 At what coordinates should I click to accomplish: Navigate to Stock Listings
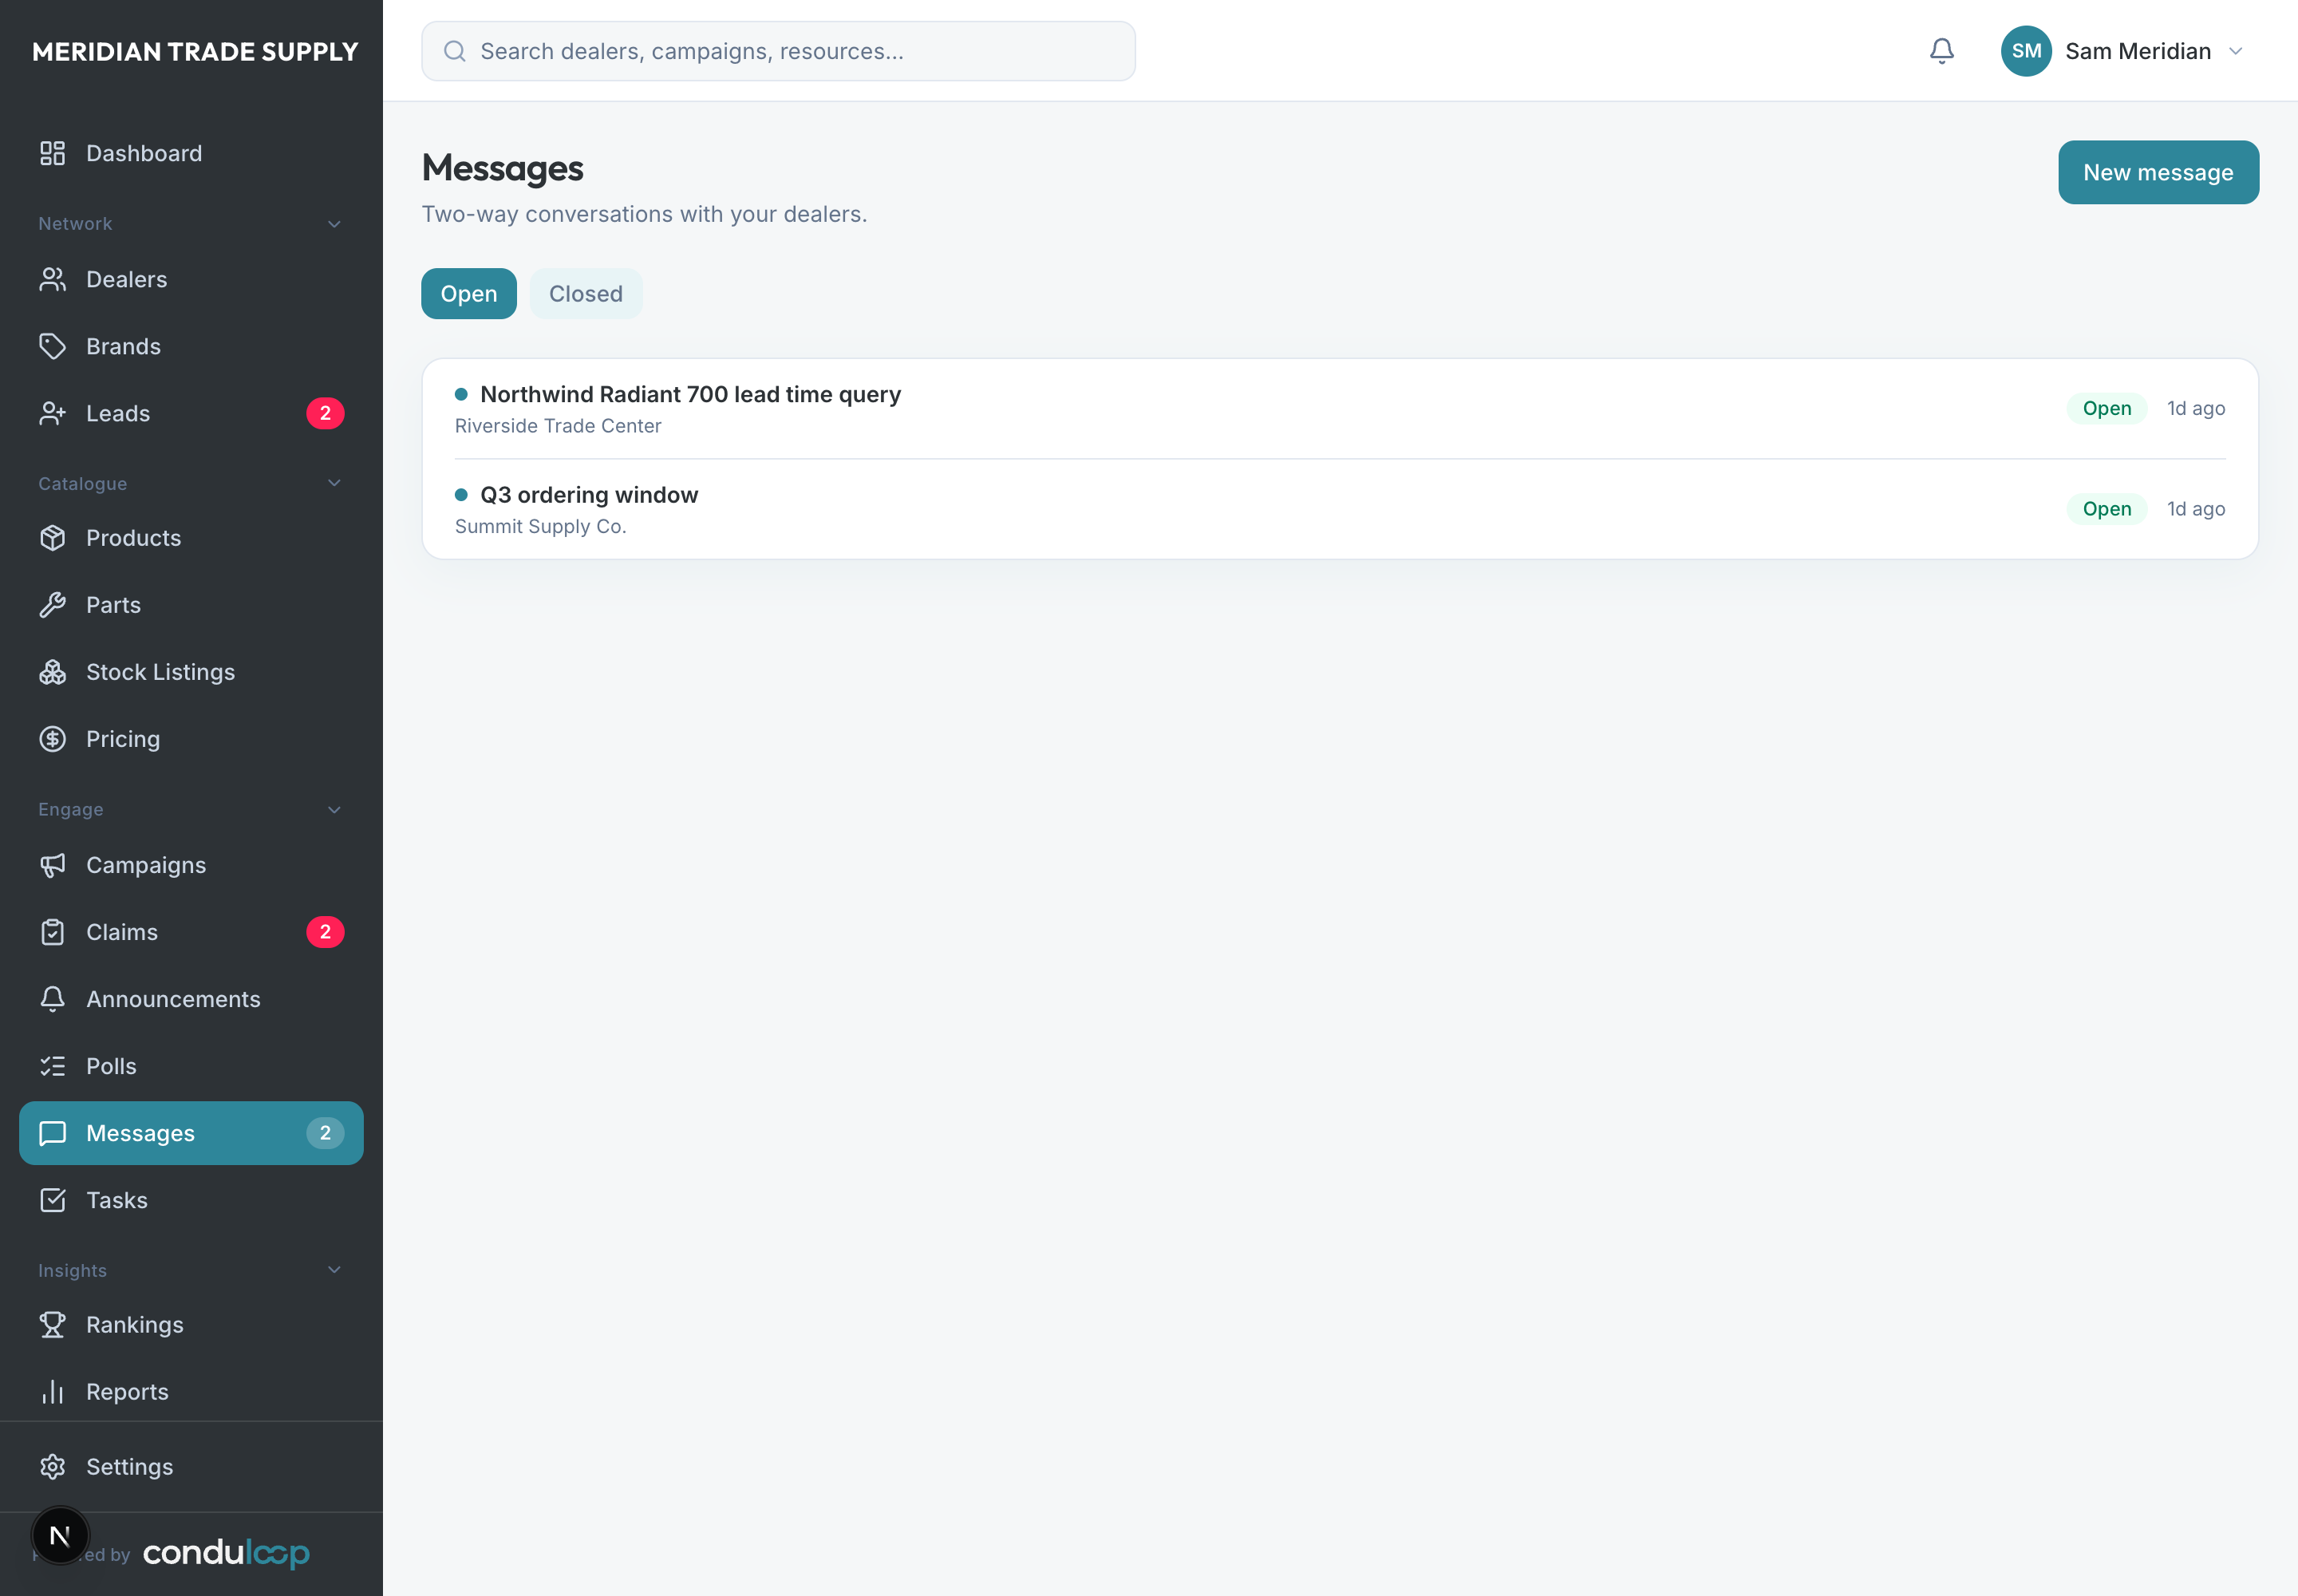[x=191, y=672]
